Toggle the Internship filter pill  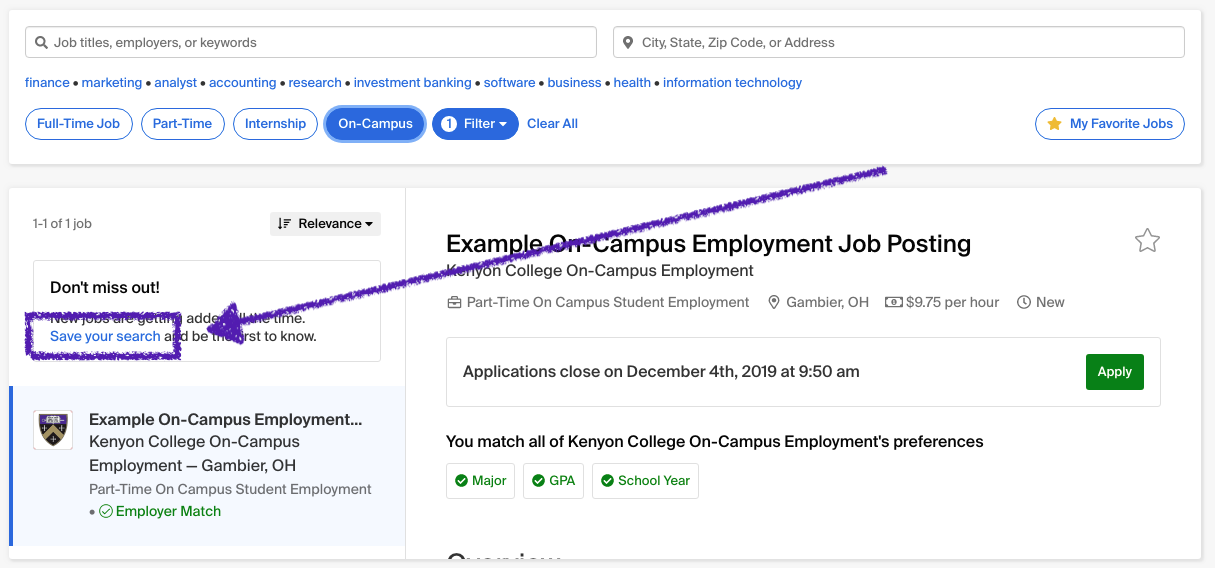pos(275,124)
